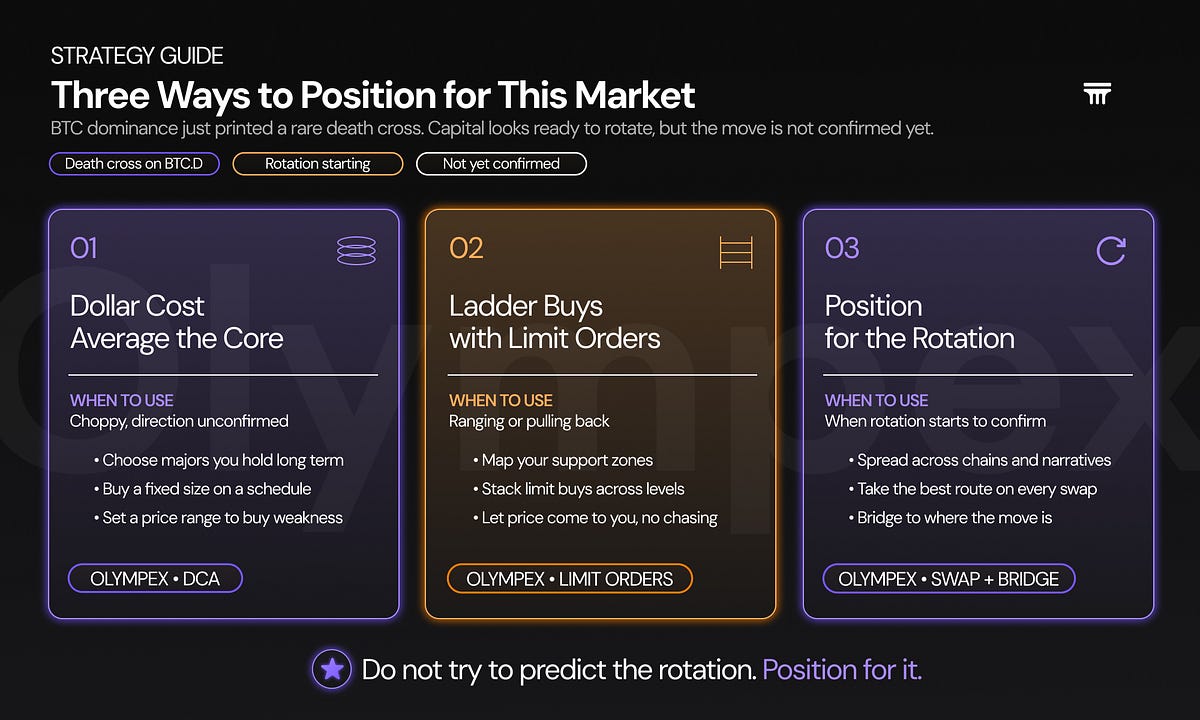Screen dimensions: 1200x720
Task: Select the "Not yet confirmed" tag
Action: click(x=501, y=163)
